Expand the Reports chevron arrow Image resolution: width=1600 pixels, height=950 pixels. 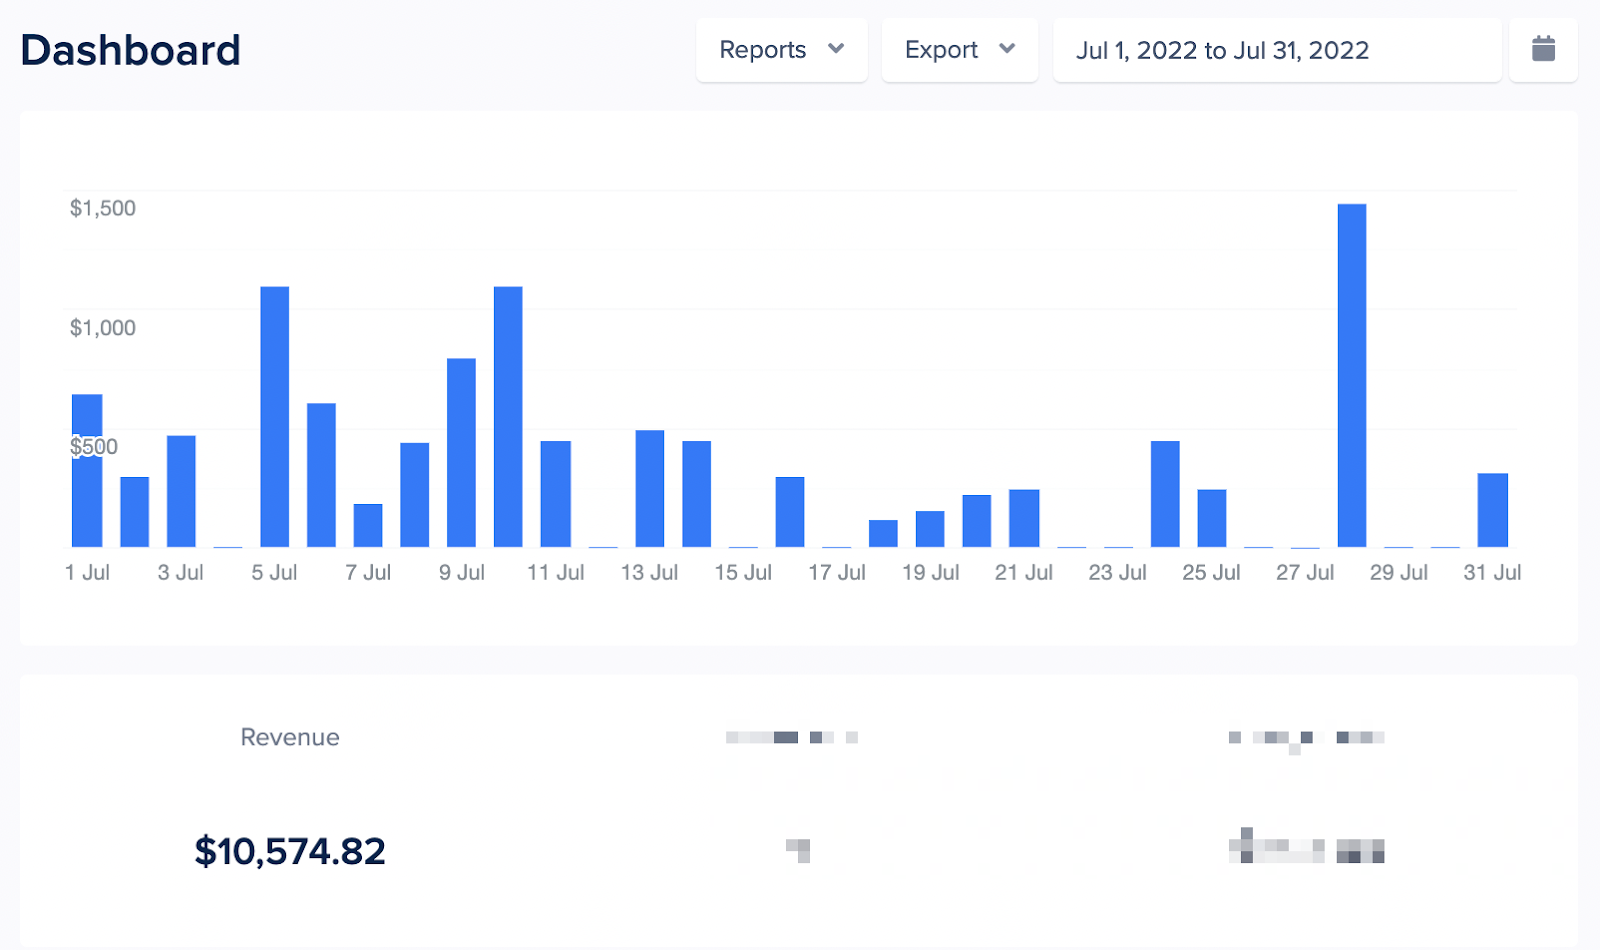tap(837, 49)
